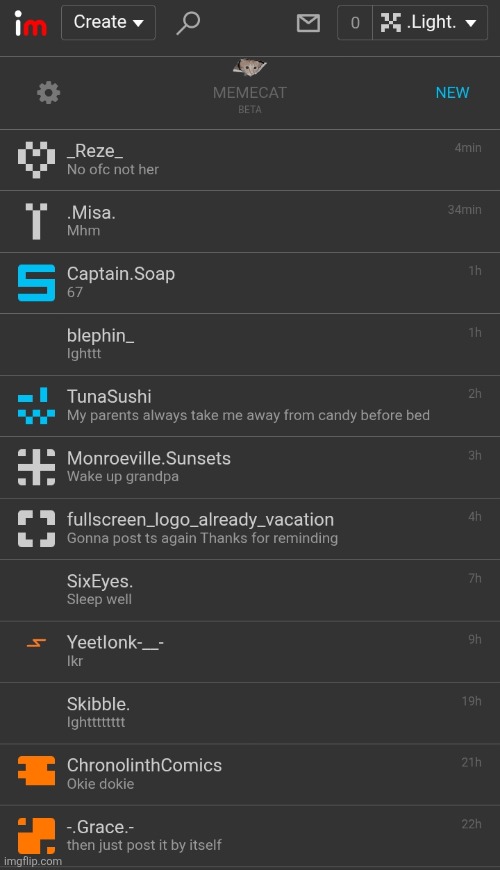Start a NEW chat
The image size is (500, 870).
pyautogui.click(x=452, y=93)
